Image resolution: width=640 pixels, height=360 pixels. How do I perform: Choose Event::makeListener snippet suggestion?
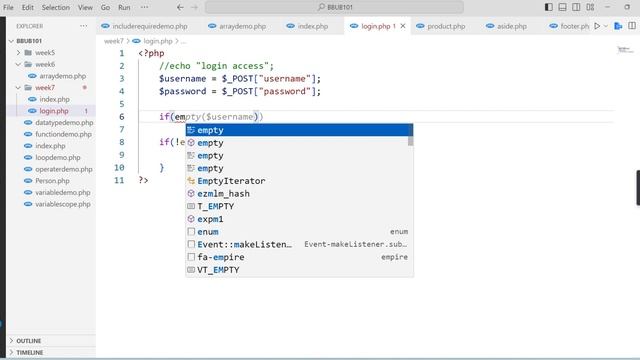299,244
